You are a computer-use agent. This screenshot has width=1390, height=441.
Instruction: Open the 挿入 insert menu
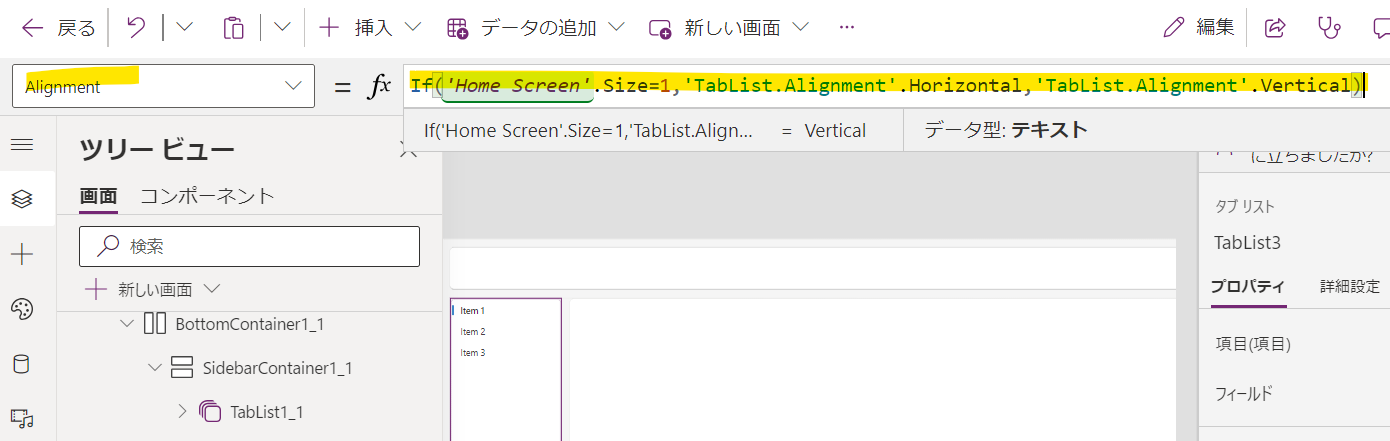tap(370, 28)
